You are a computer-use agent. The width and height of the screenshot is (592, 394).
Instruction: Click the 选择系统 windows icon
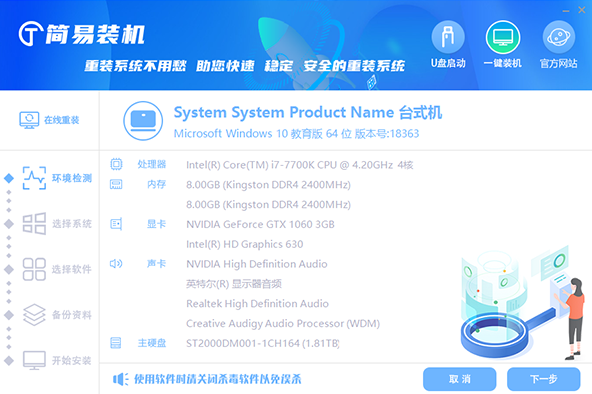point(34,223)
